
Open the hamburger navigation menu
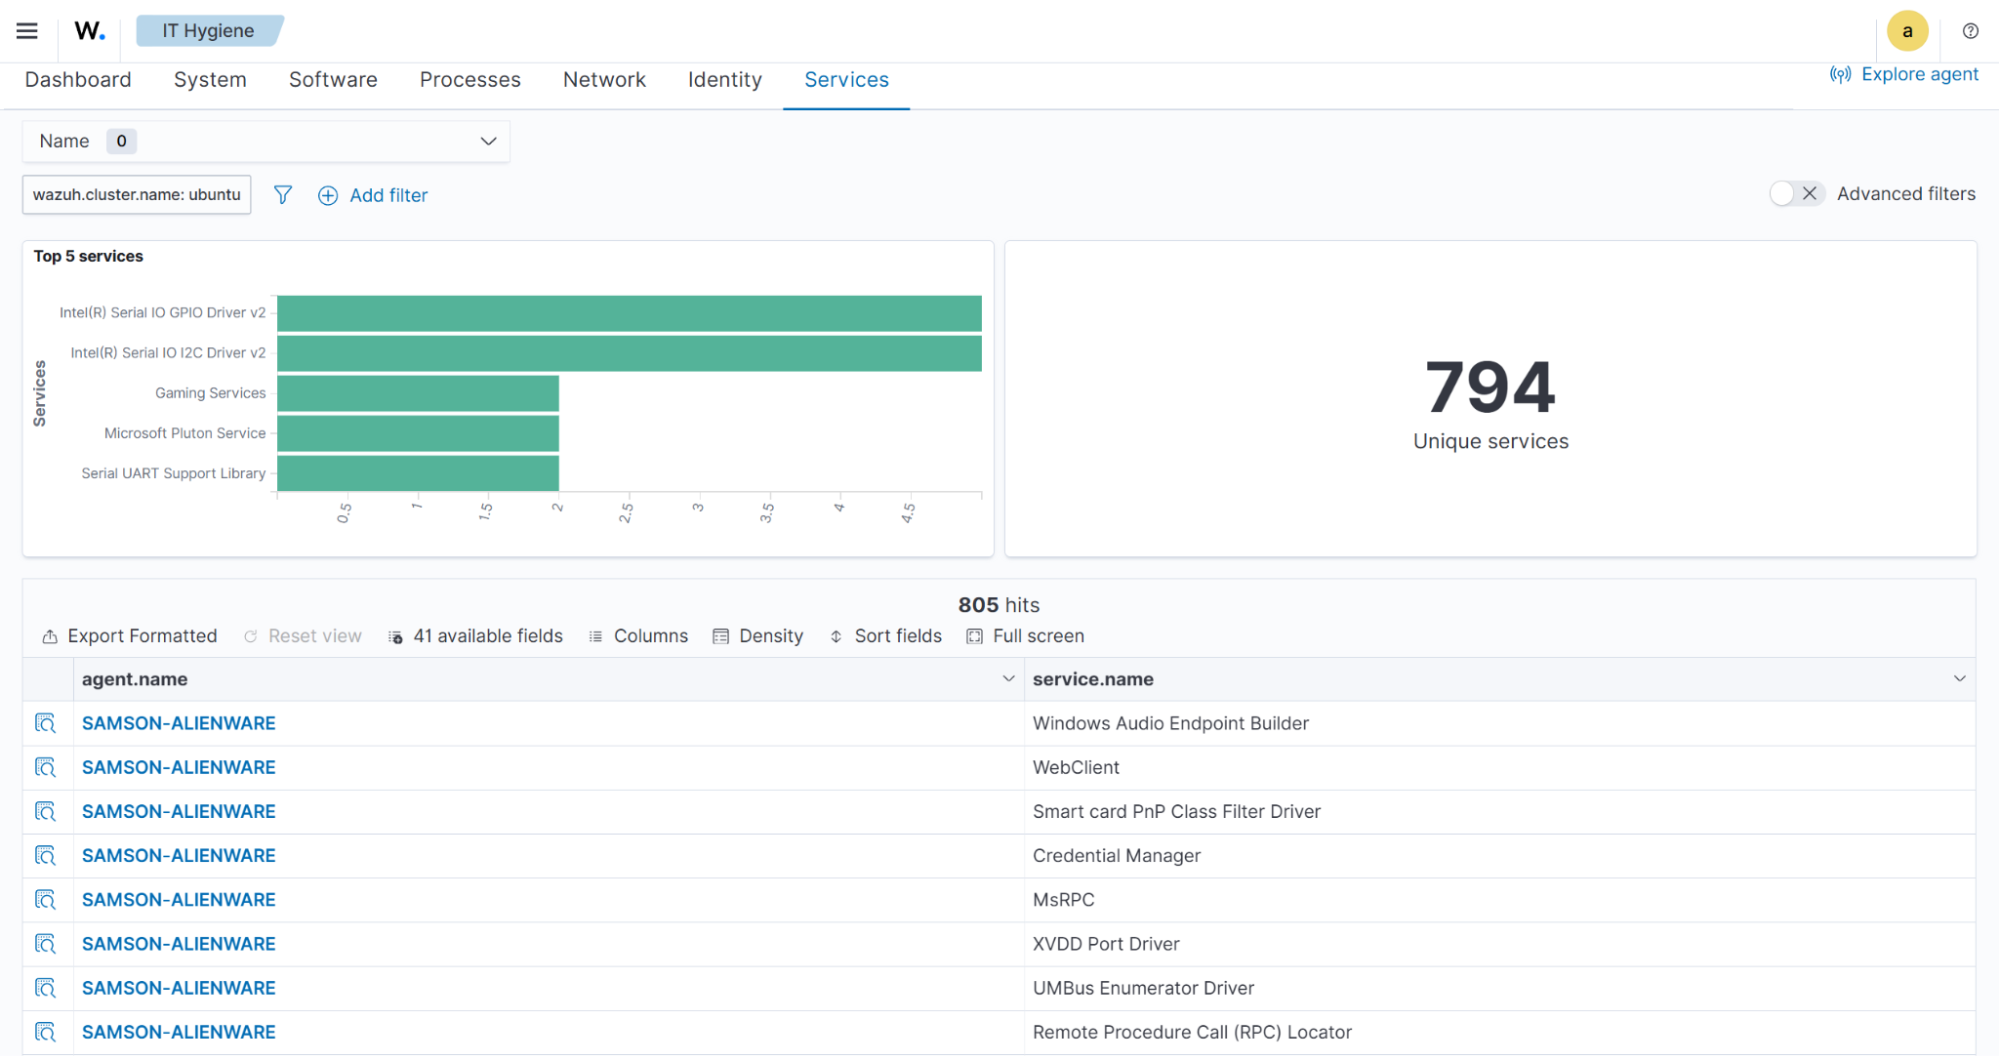[26, 30]
